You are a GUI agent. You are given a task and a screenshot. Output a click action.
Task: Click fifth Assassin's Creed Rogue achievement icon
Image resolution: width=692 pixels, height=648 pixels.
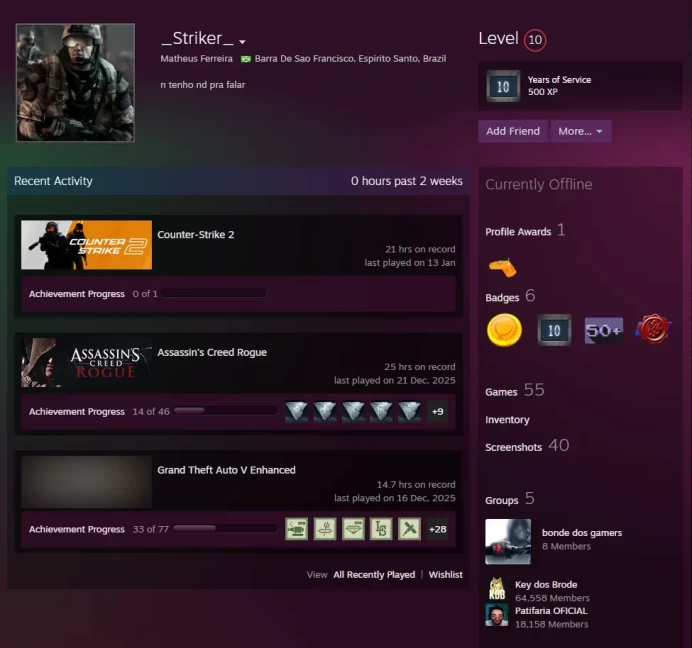point(410,411)
